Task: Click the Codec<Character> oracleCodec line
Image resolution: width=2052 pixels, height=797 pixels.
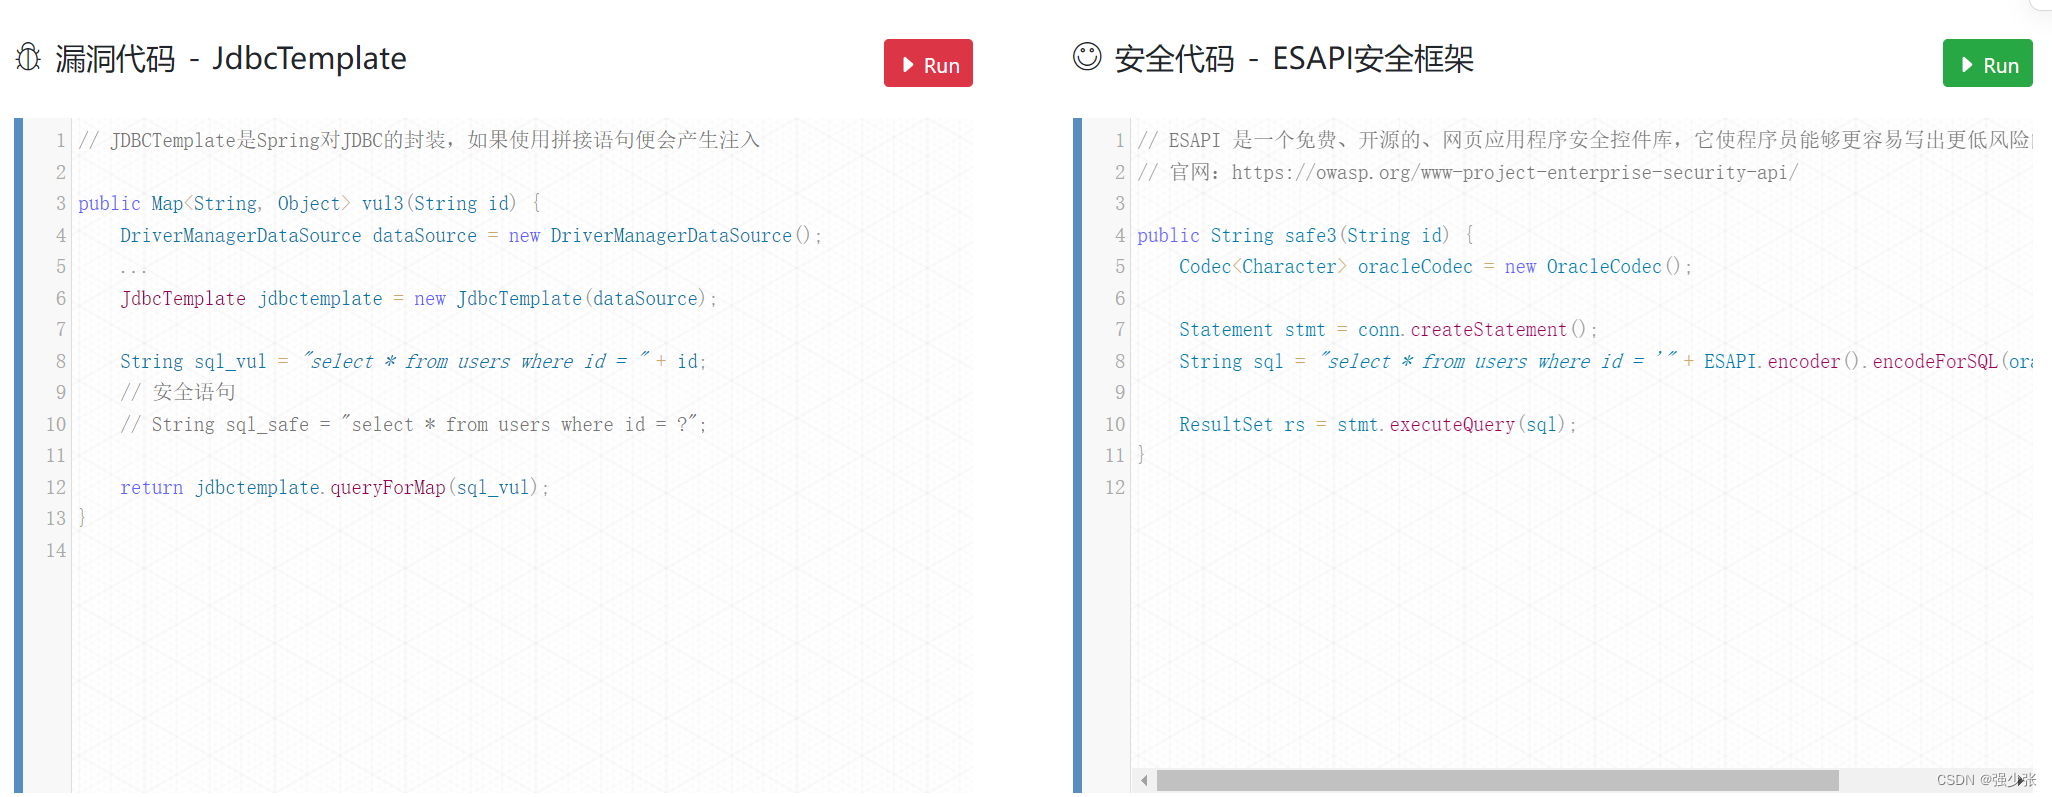Action: pyautogui.click(x=1435, y=266)
